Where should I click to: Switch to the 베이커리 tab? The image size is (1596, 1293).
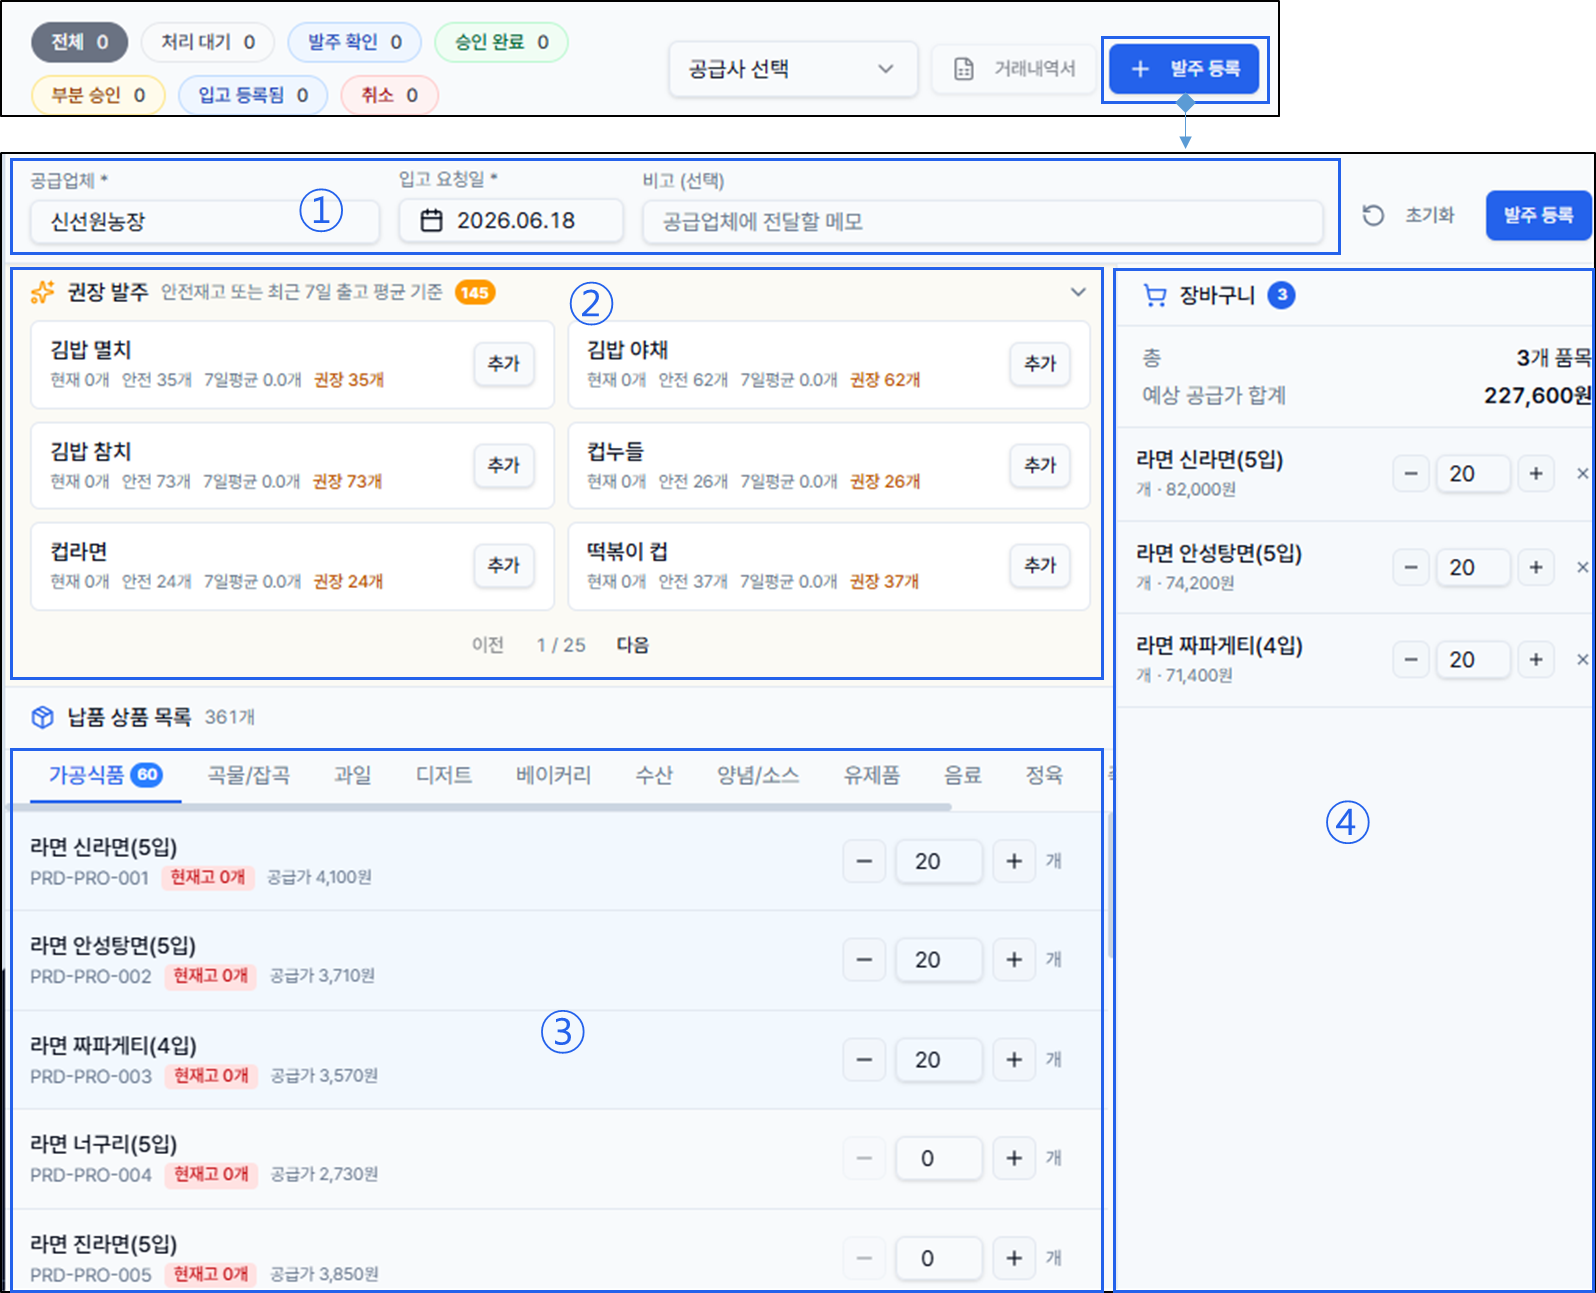coord(553,775)
